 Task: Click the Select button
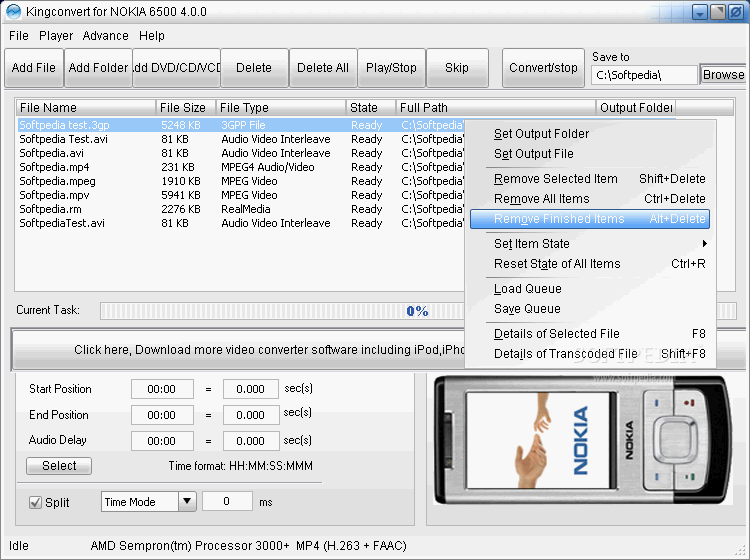coord(59,466)
